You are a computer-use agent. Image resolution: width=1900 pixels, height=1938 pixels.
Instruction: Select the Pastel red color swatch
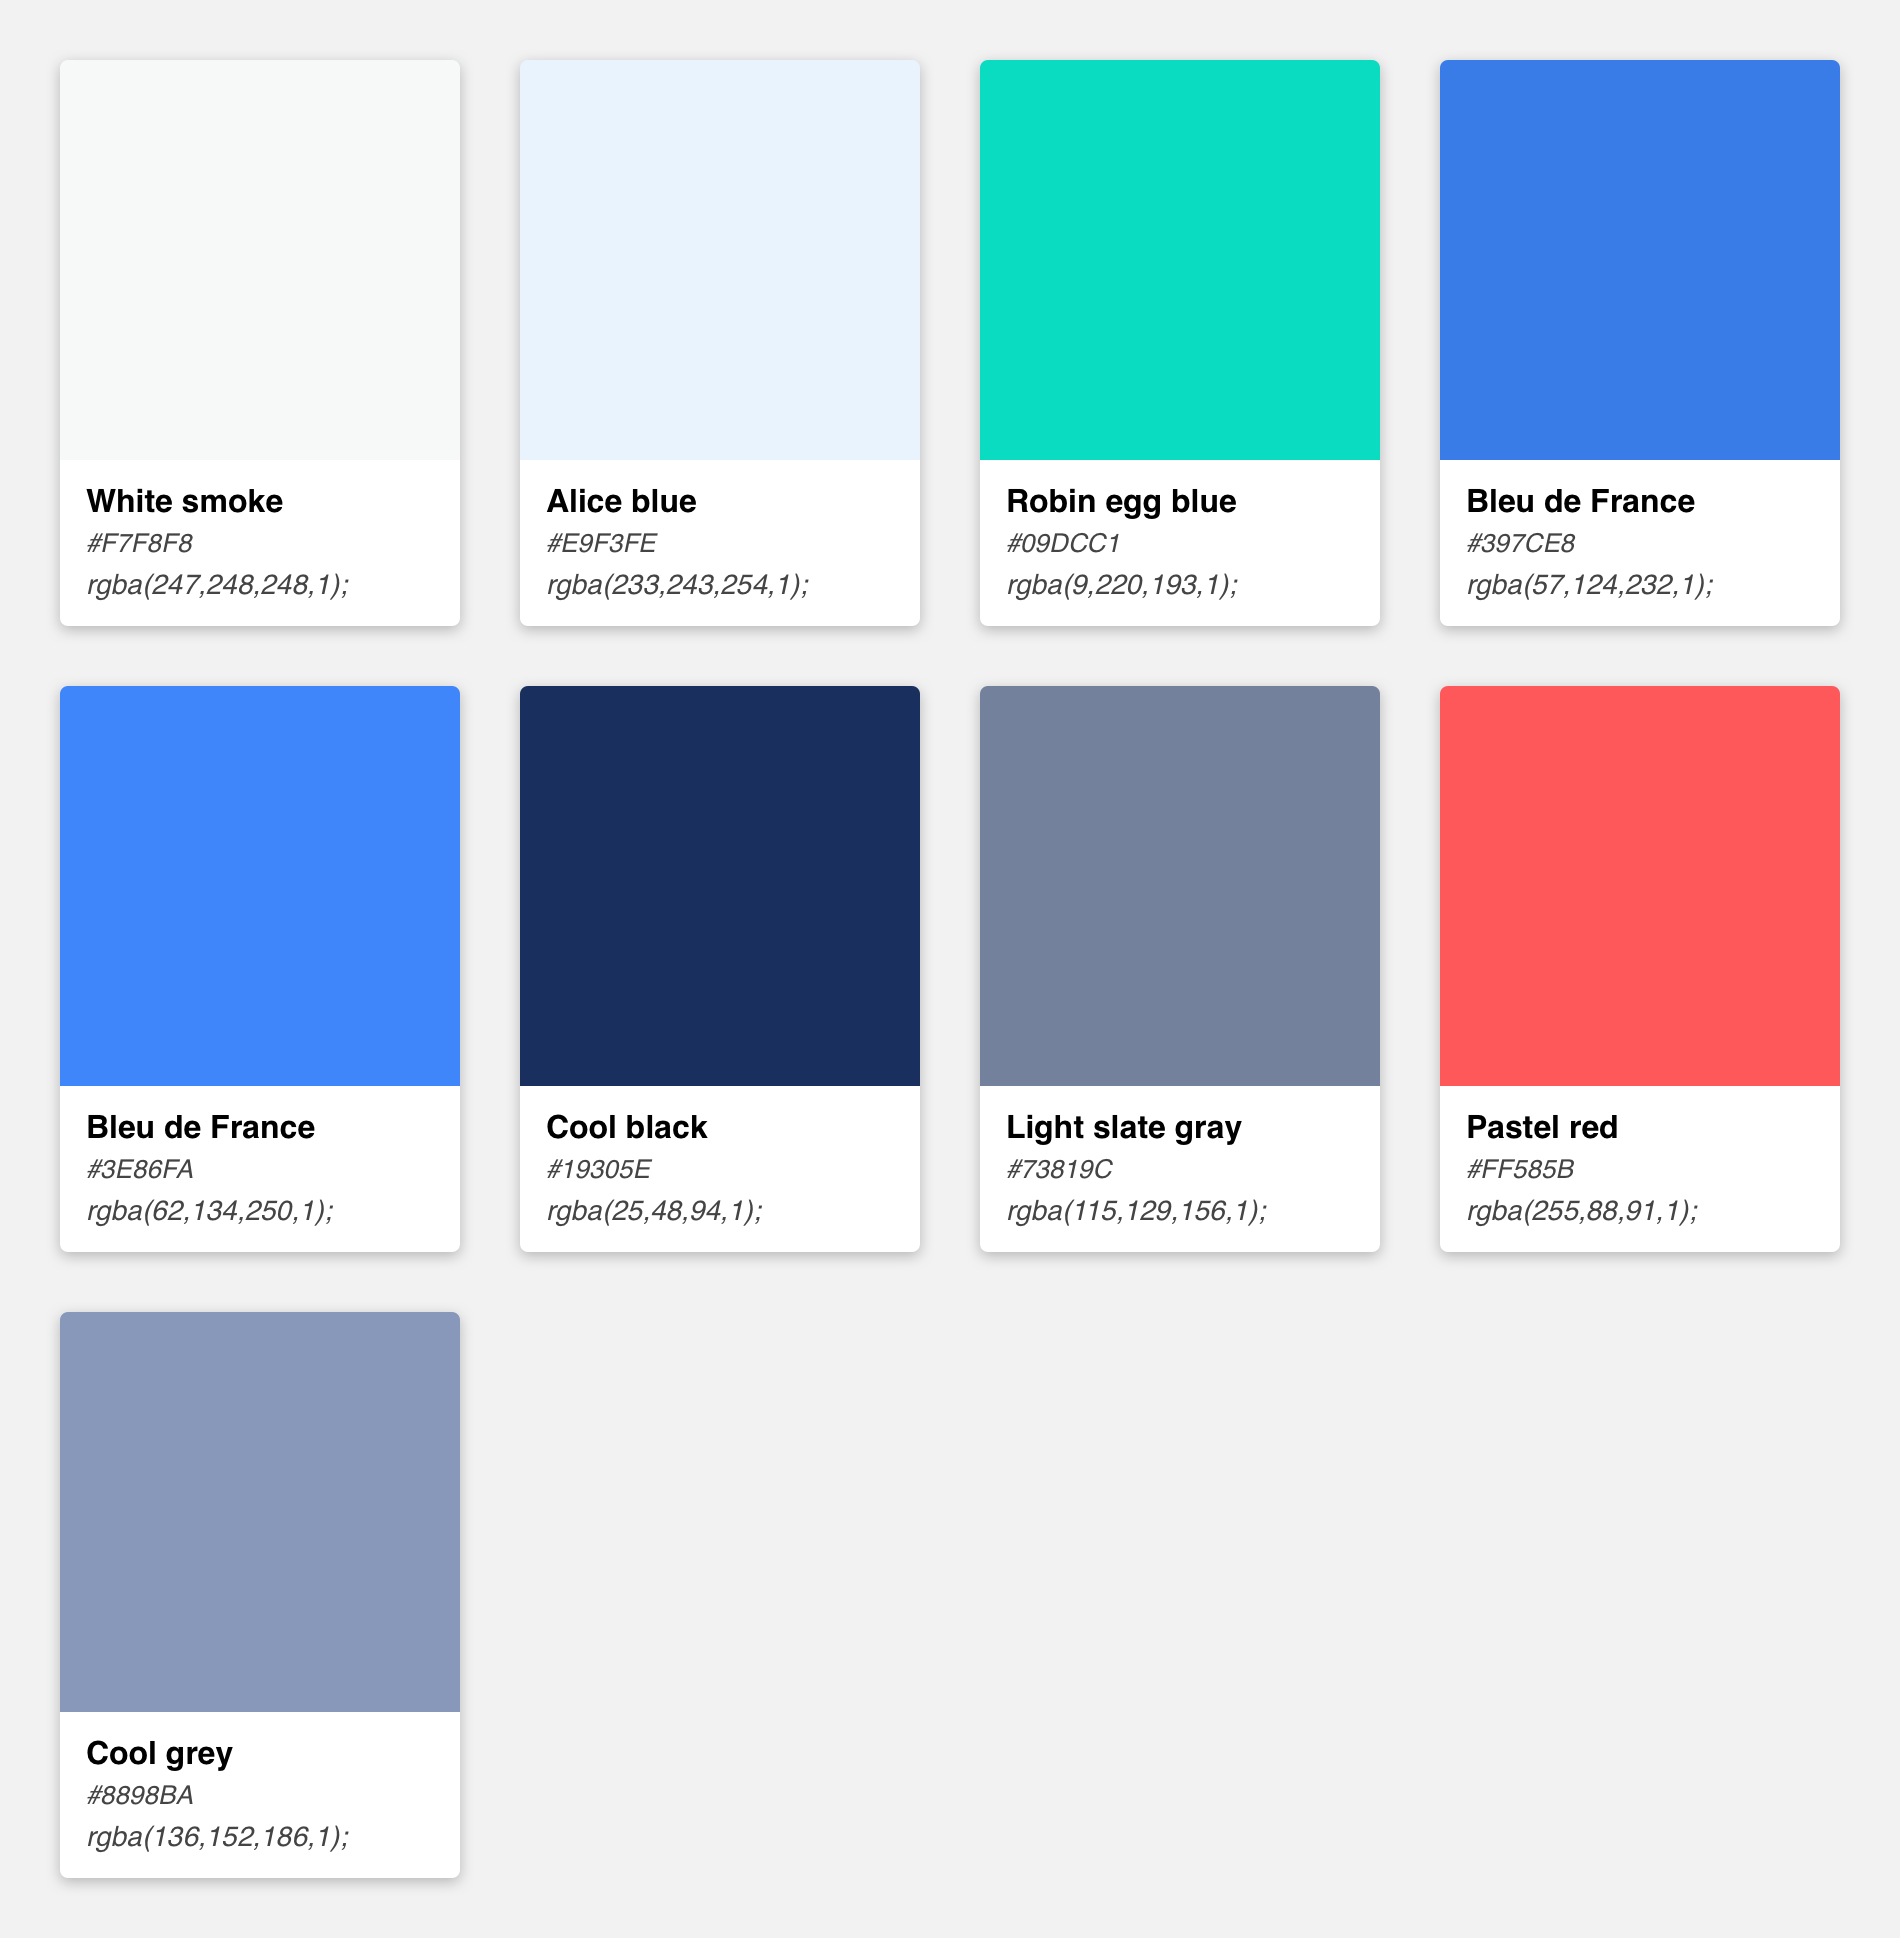(x=1640, y=886)
